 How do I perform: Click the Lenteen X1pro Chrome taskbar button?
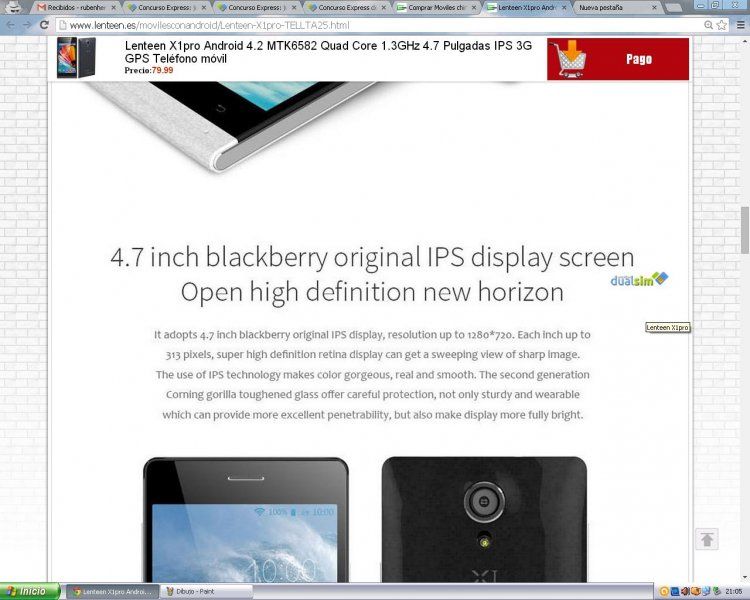coord(111,592)
